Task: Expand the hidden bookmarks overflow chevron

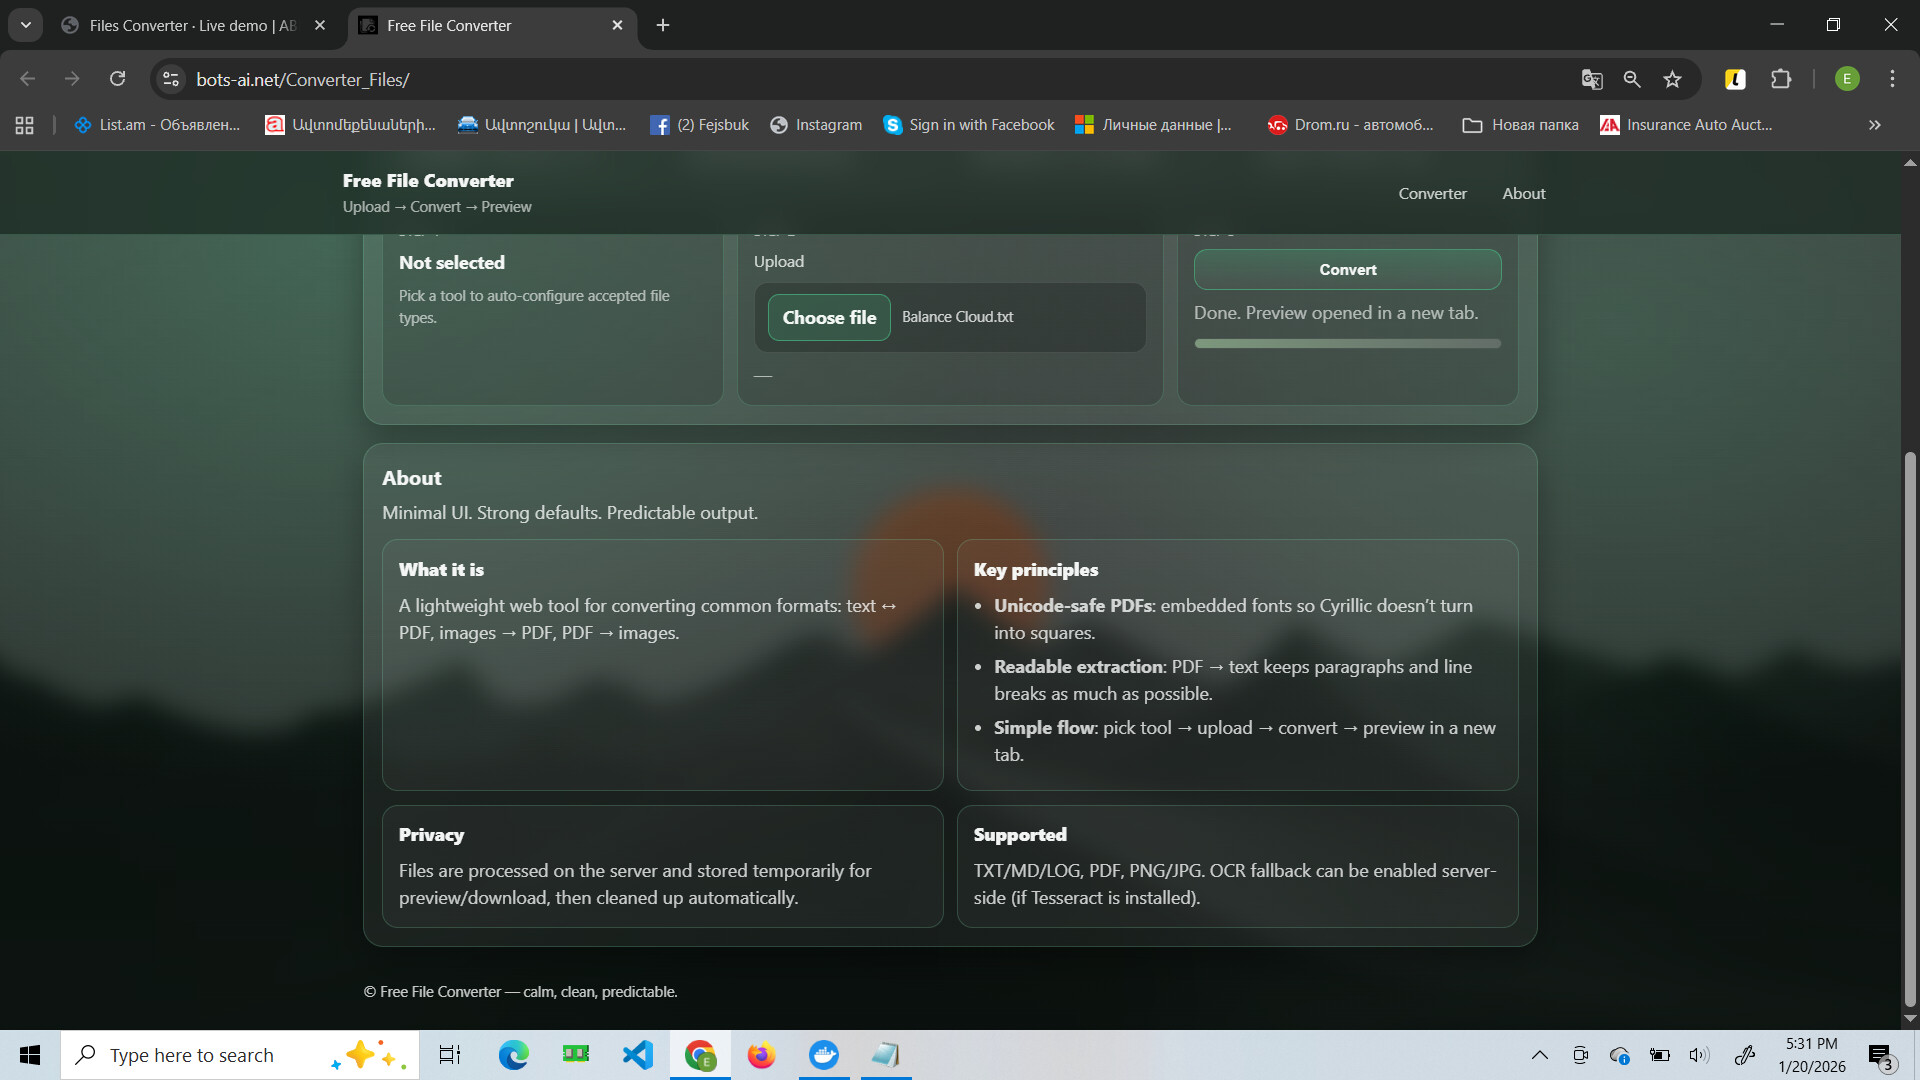Action: [x=1873, y=124]
